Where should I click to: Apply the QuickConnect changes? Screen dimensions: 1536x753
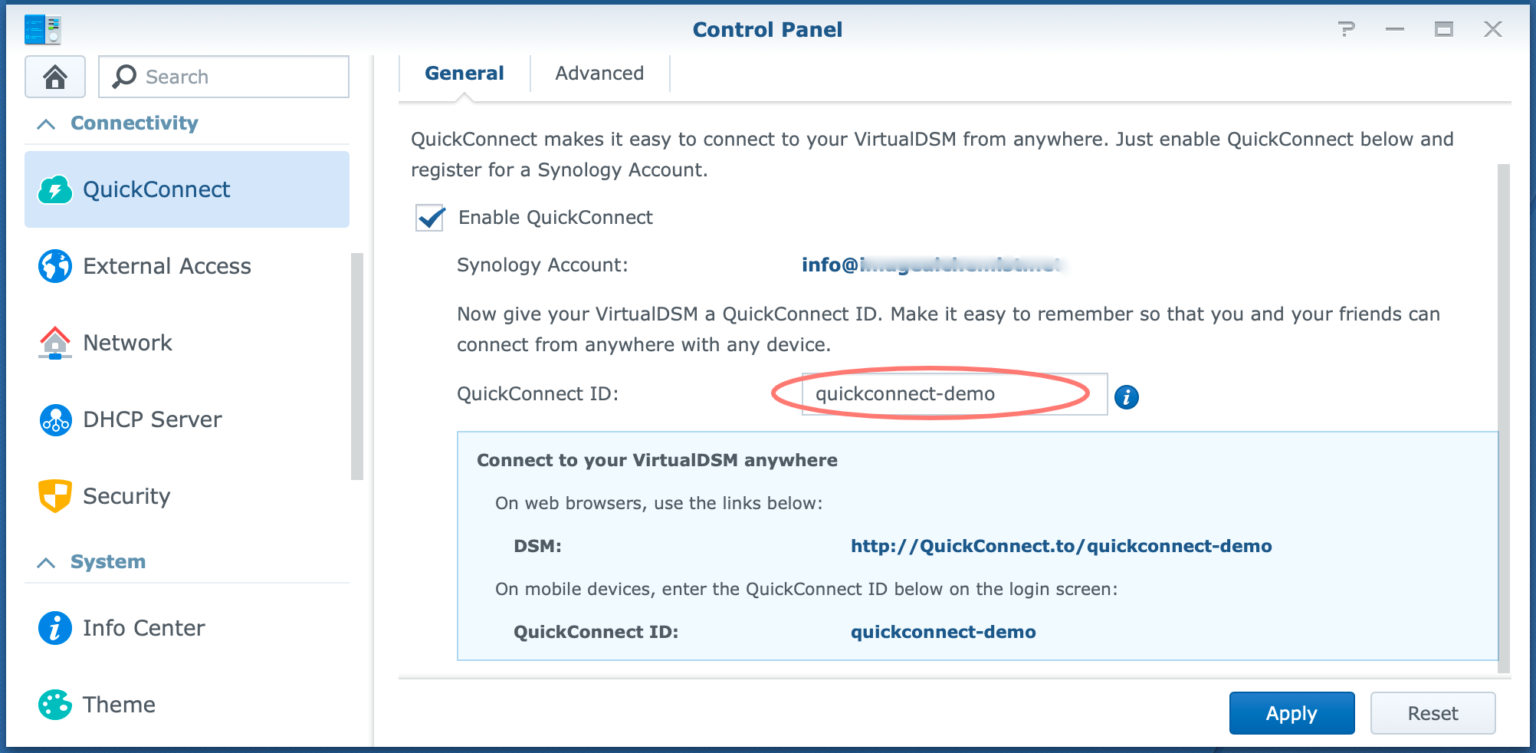1291,713
